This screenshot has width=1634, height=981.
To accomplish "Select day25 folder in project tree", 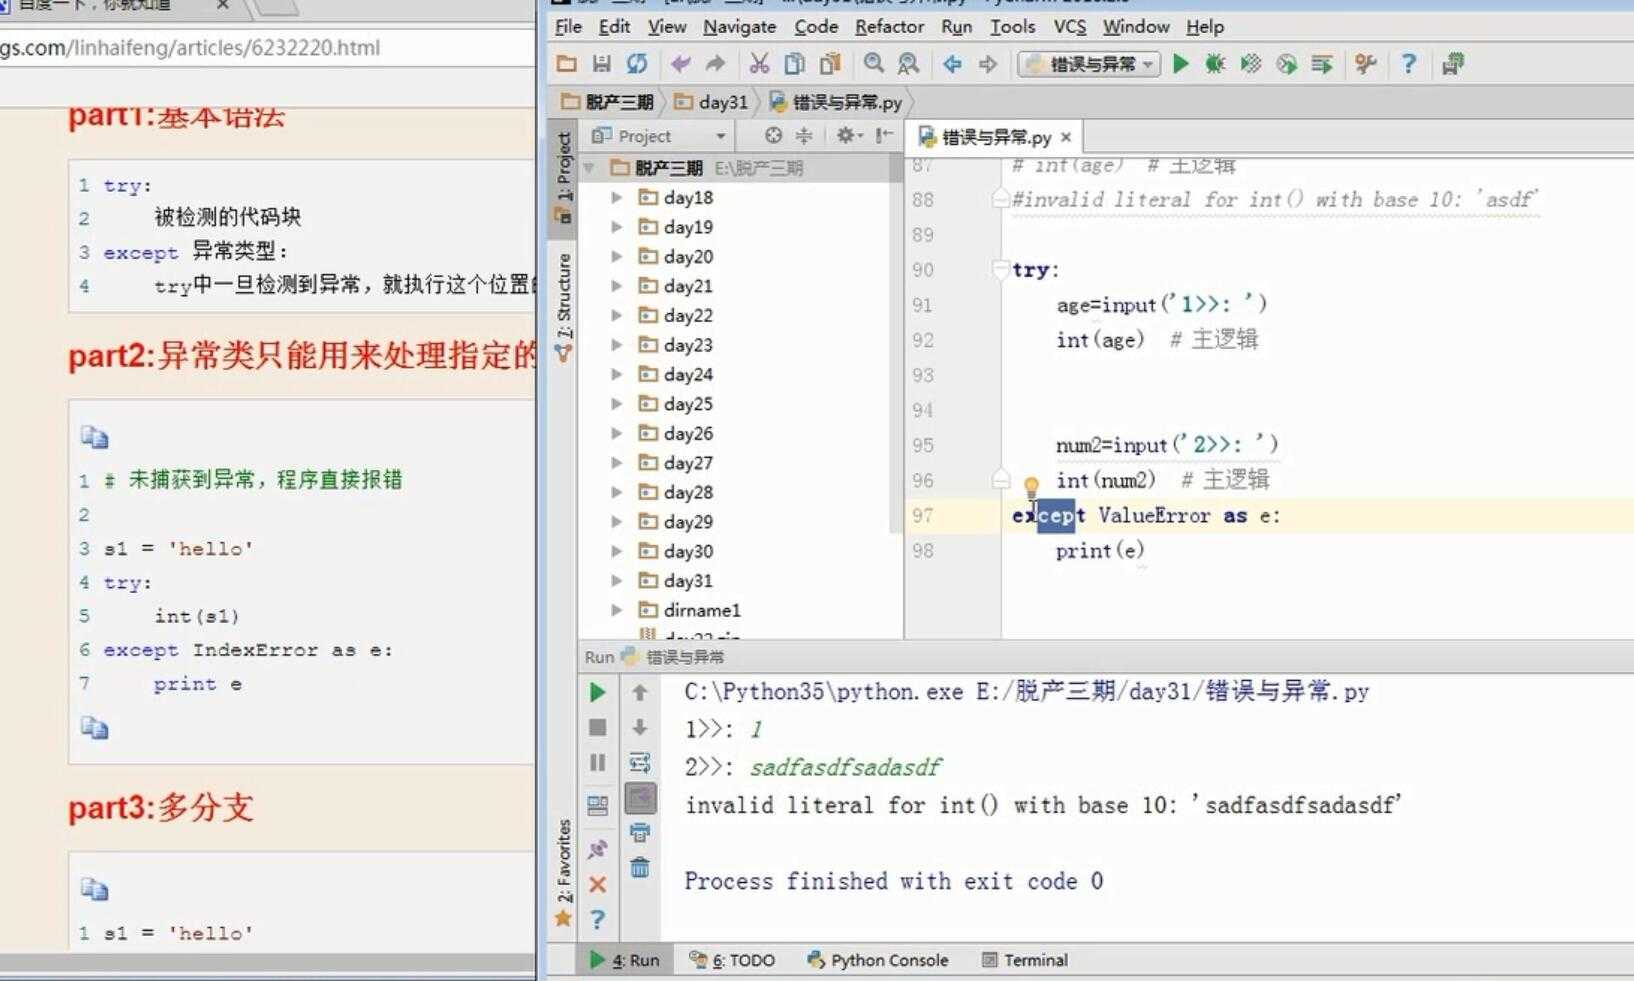I will tap(688, 404).
